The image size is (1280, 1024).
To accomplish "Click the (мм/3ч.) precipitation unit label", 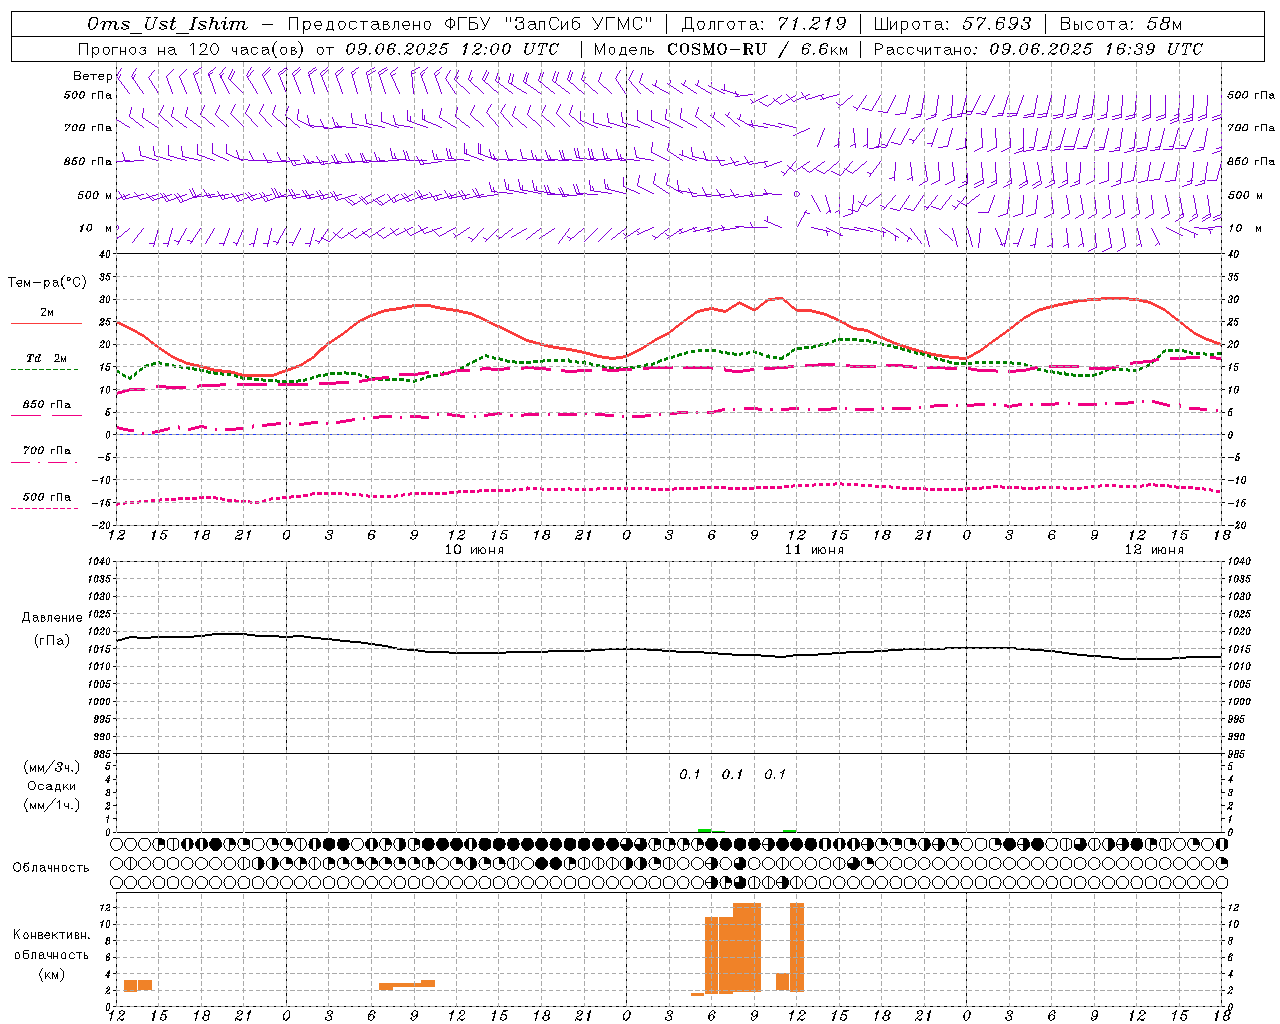I will click(52, 767).
